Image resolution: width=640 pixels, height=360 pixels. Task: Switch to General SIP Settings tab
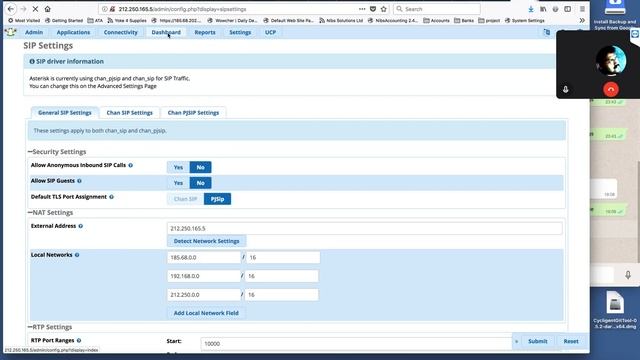(x=65, y=113)
